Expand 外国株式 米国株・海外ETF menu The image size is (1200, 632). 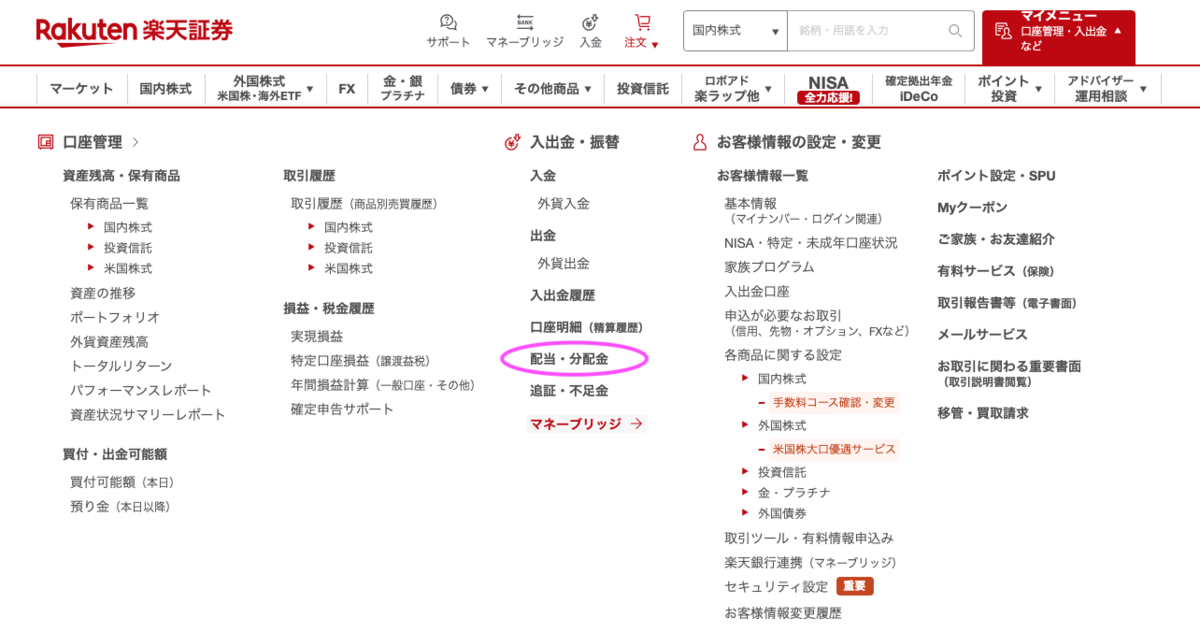pyautogui.click(x=265, y=89)
